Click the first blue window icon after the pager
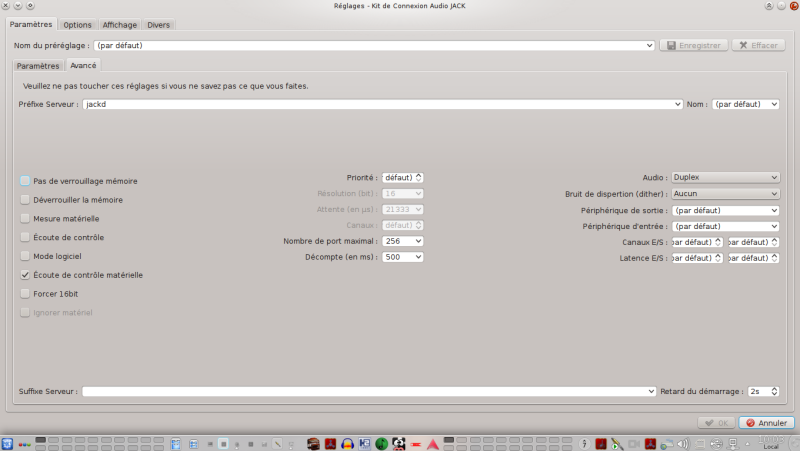800x451 pixels. [176, 444]
